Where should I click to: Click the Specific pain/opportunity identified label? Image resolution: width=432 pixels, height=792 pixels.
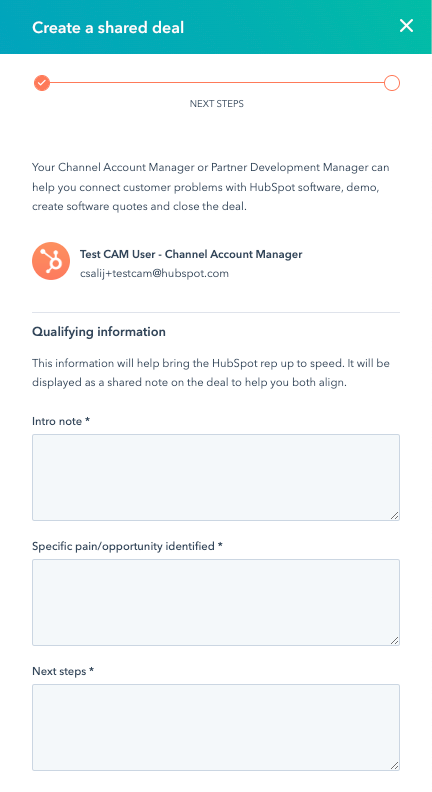[x=127, y=546]
